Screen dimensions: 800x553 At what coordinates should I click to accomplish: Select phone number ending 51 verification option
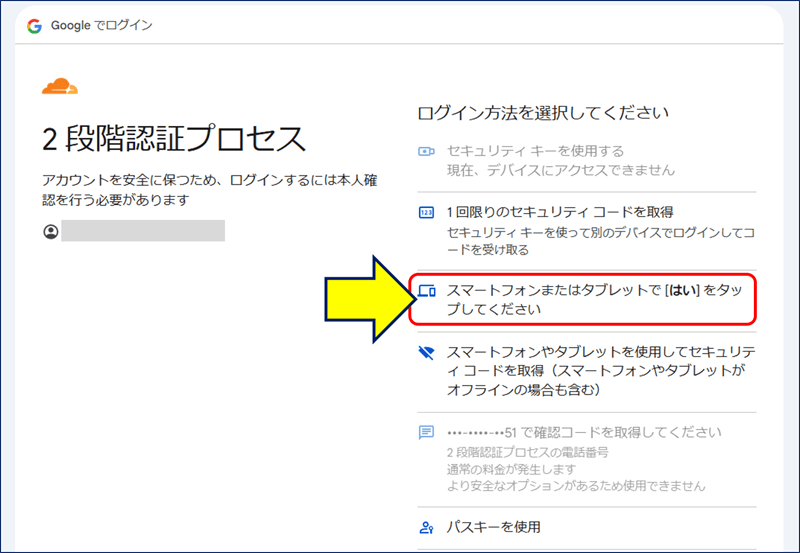[587, 459]
